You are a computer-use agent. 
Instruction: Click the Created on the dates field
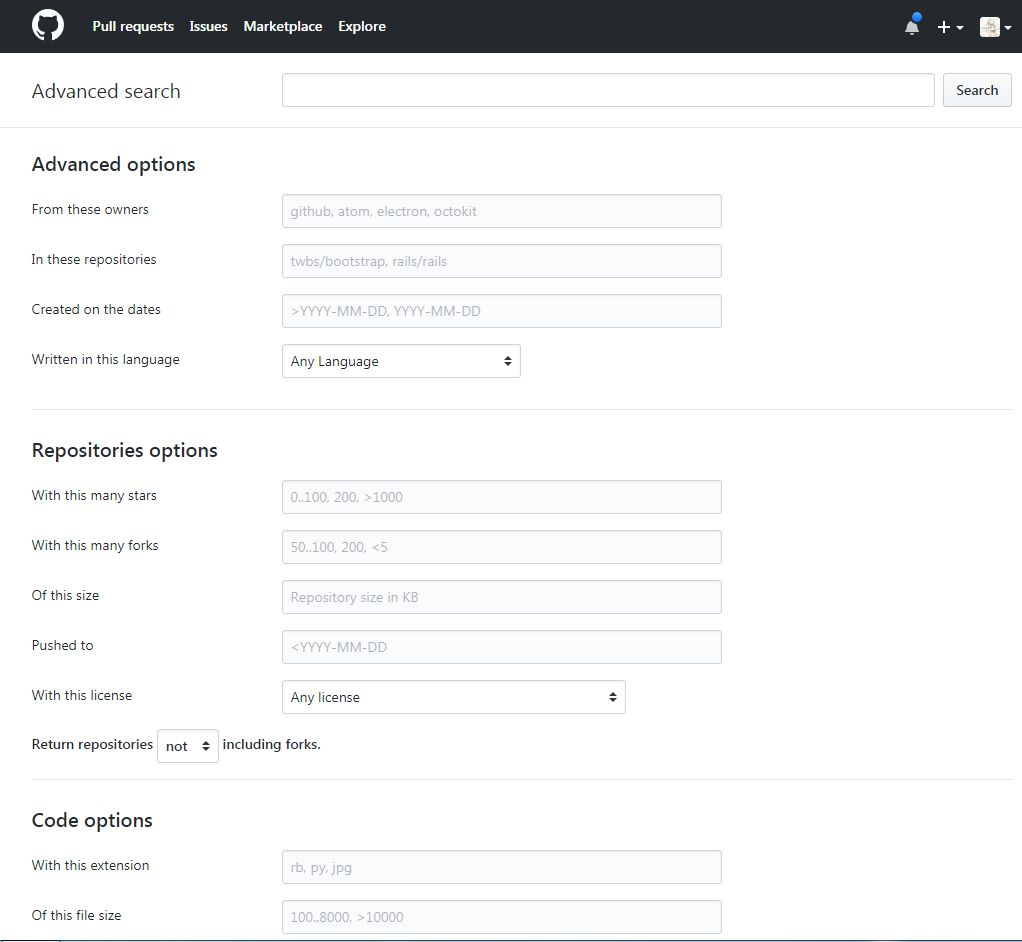tap(502, 311)
